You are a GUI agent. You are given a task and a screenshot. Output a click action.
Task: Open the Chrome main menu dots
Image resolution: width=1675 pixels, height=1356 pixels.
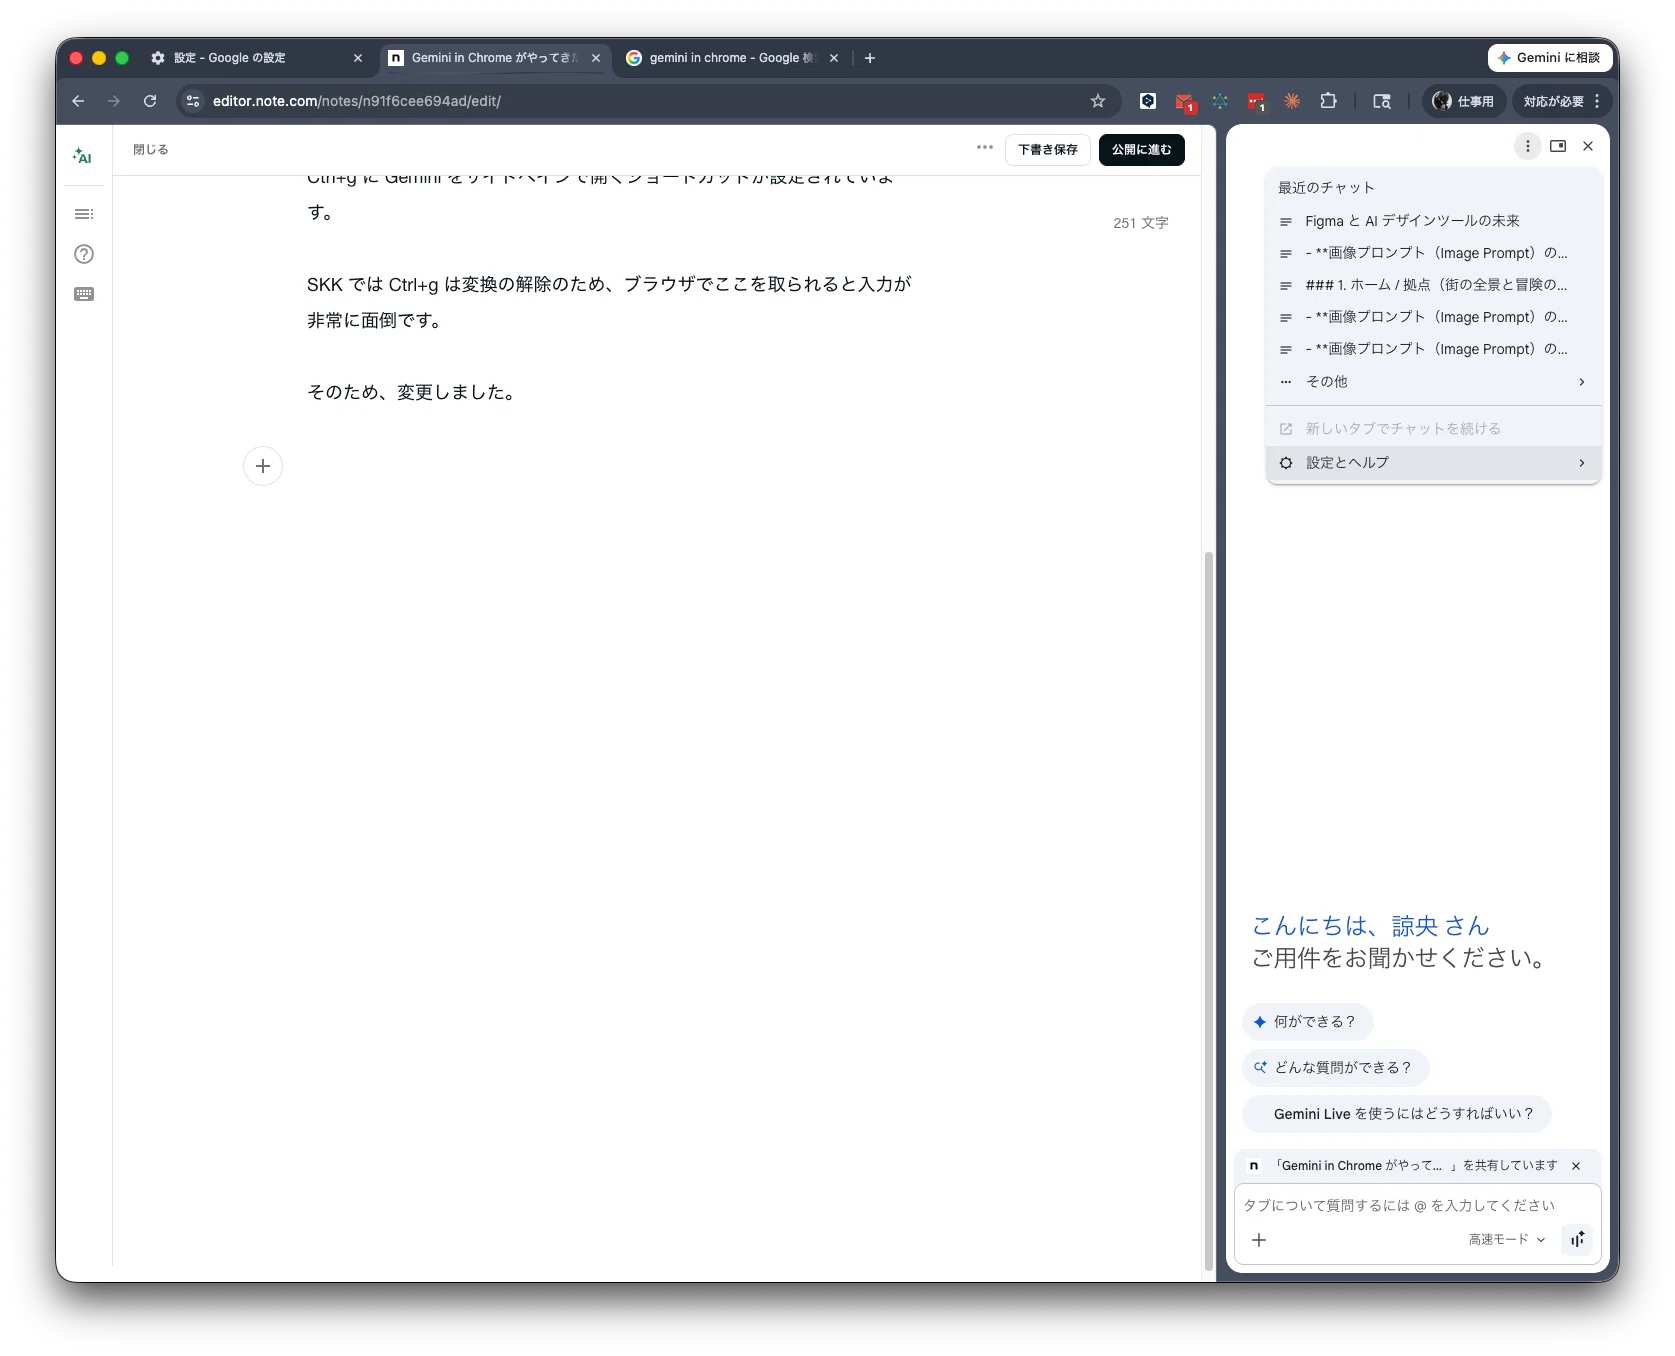(1597, 101)
